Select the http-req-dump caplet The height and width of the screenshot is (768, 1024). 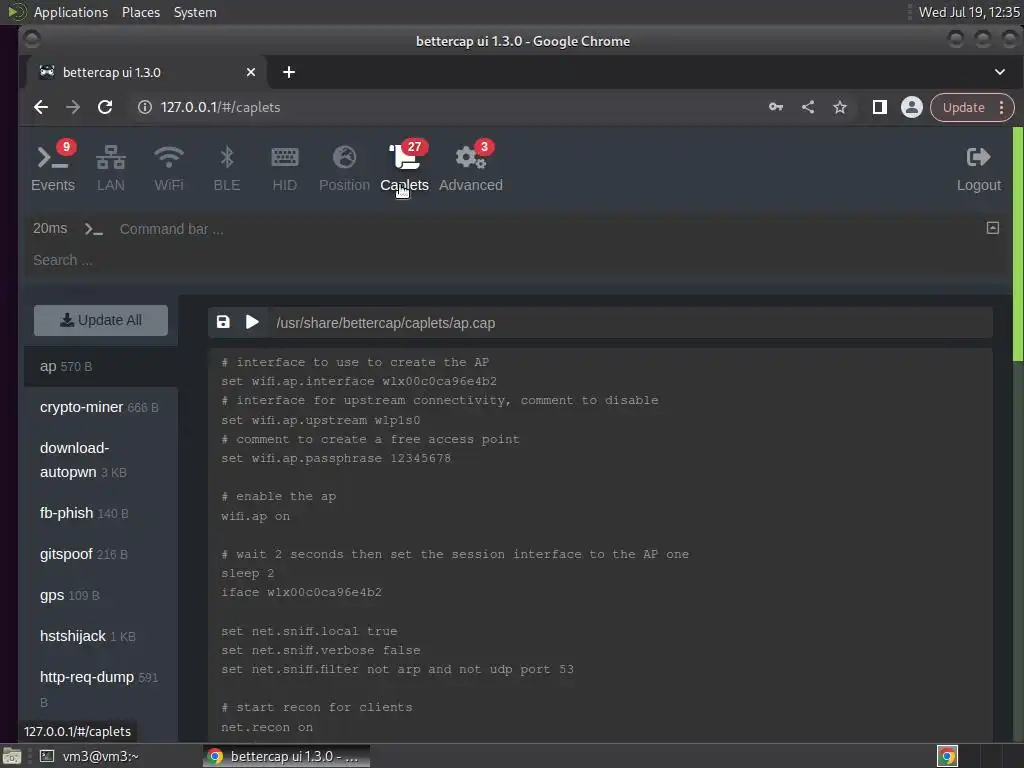101,689
